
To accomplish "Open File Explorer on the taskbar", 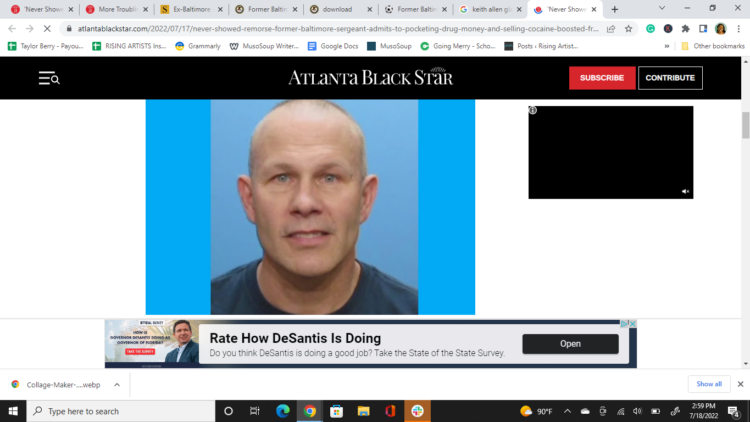I will click(364, 411).
